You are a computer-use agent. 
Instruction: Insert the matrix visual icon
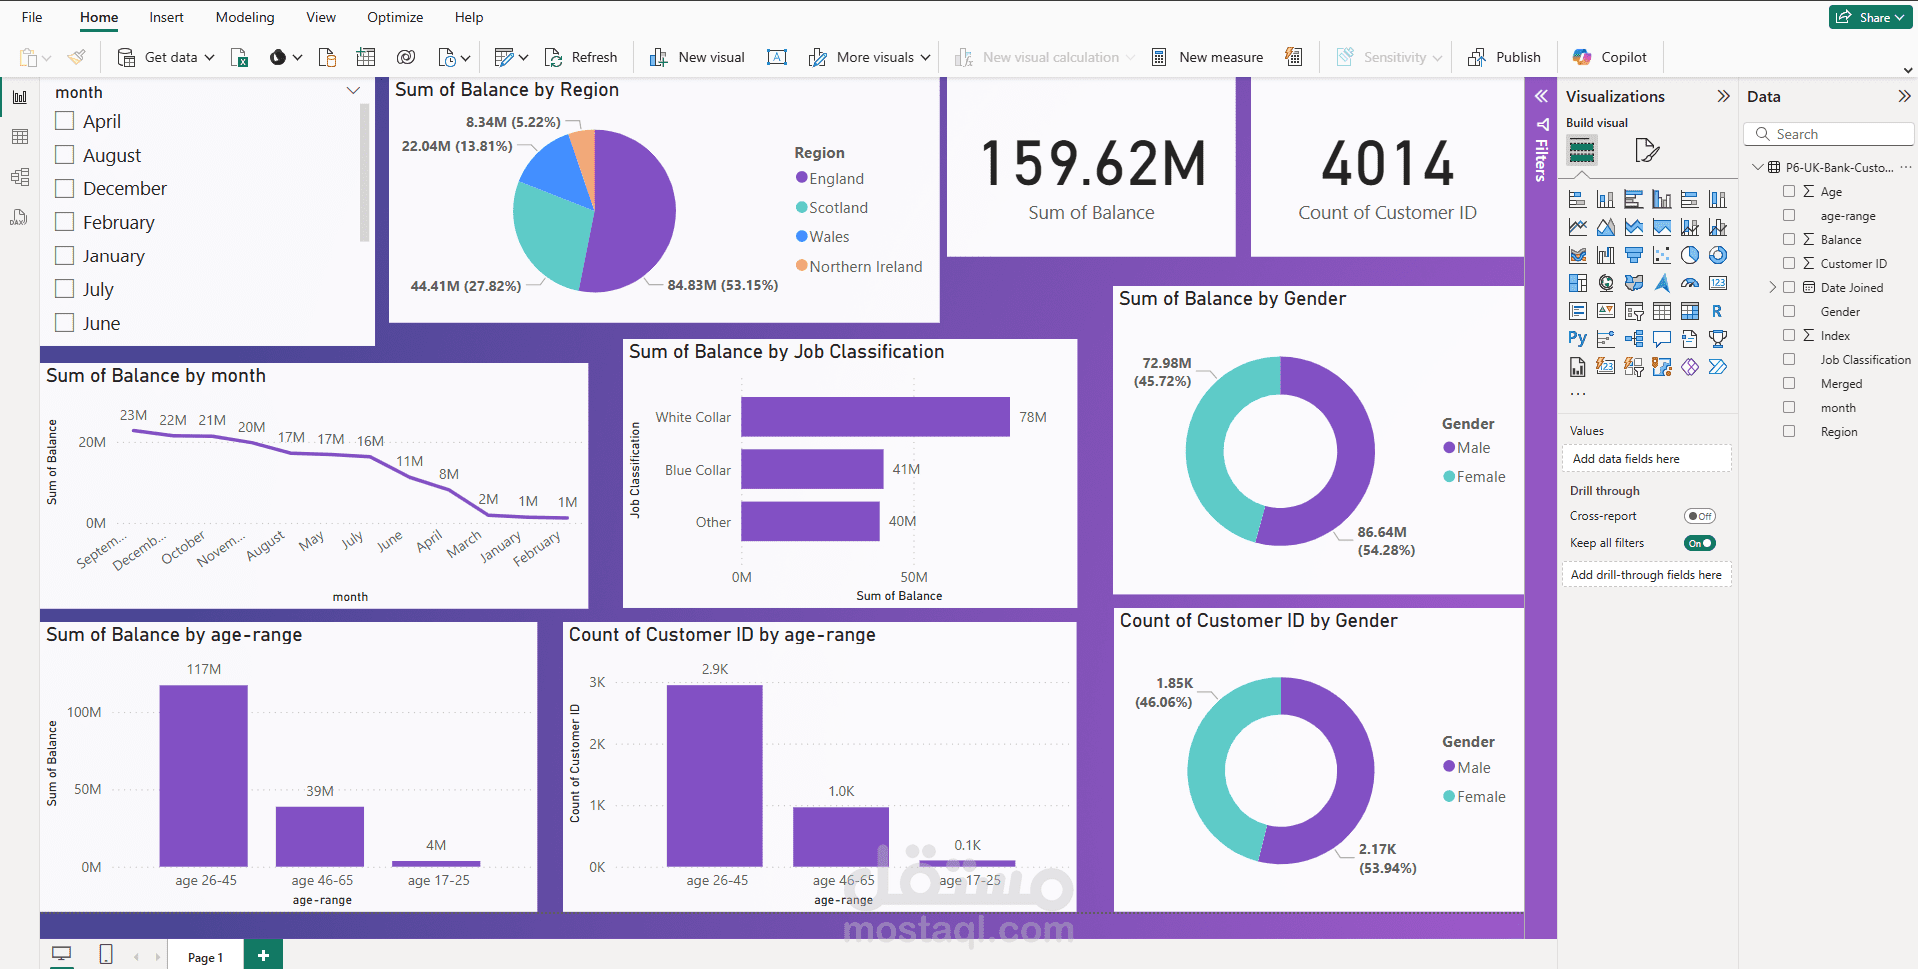click(x=1690, y=311)
